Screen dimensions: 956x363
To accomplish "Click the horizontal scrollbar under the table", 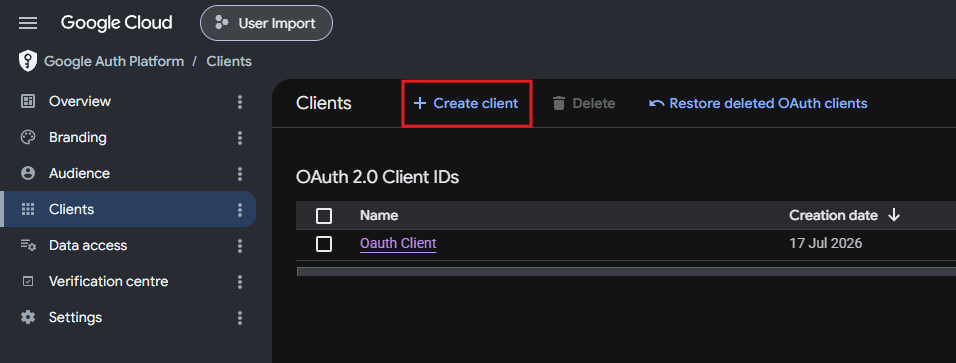I will point(626,271).
